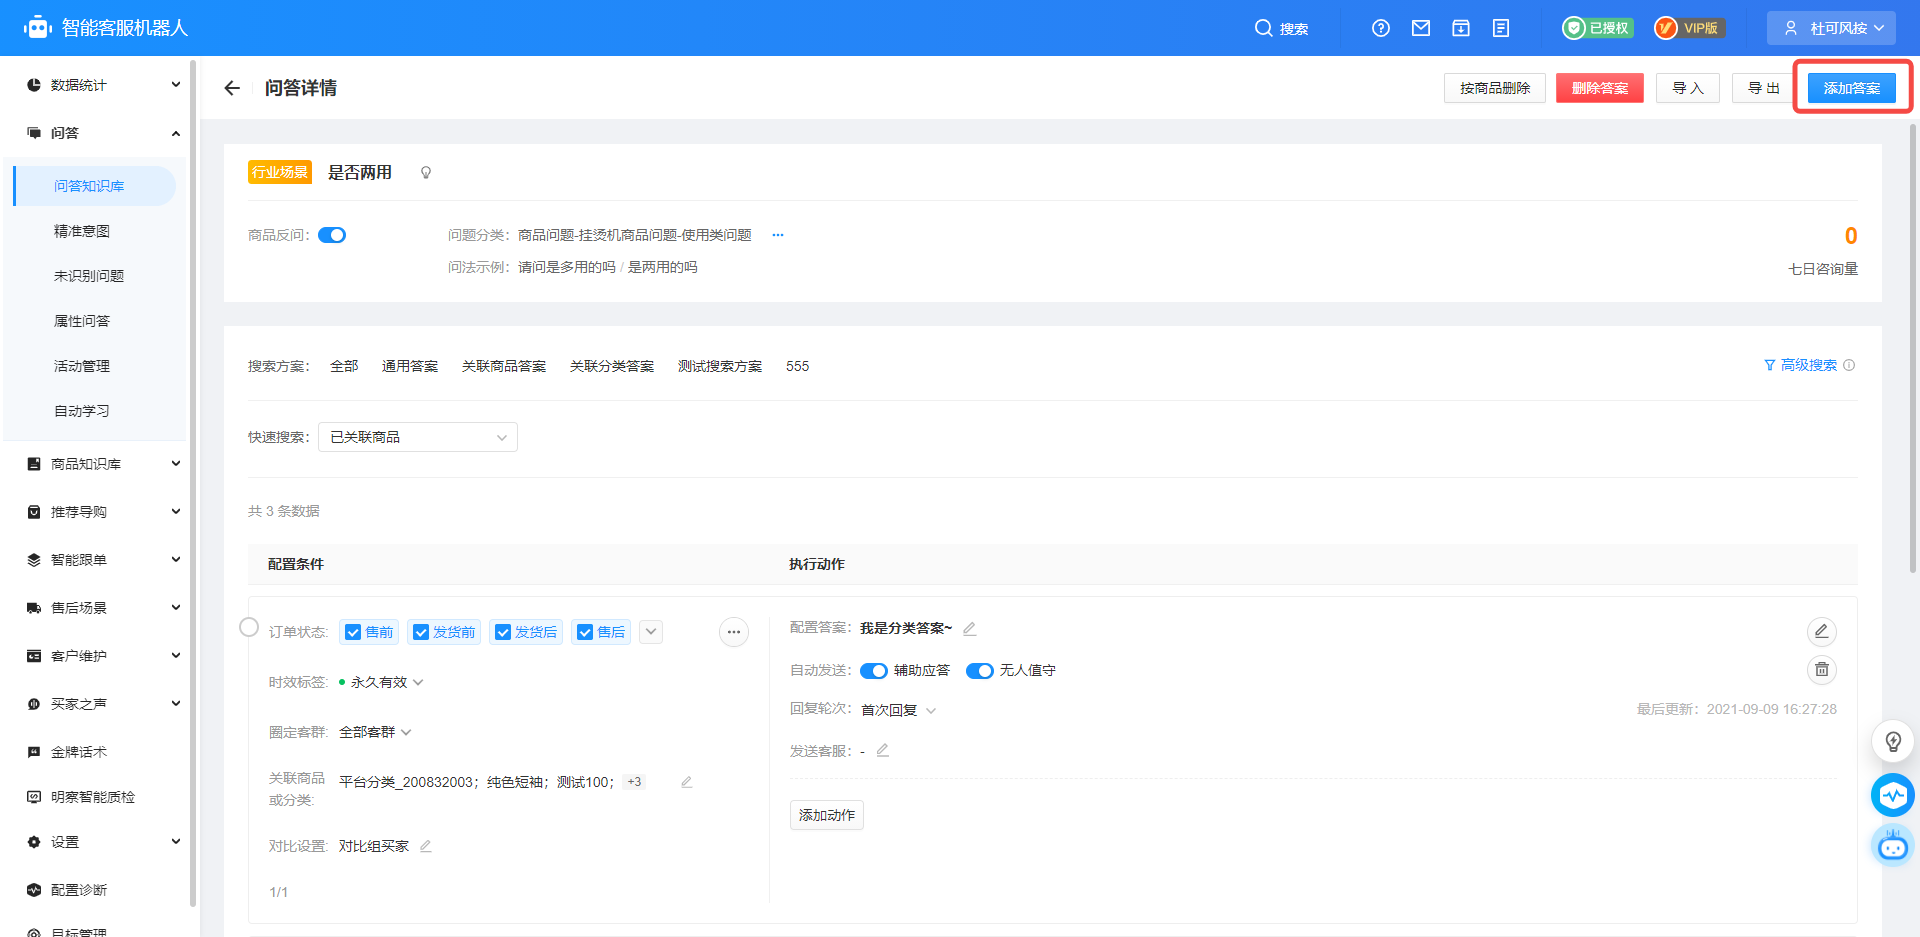The height and width of the screenshot is (937, 1920).
Task: Click the floating blue monitor button
Action: 1893,795
